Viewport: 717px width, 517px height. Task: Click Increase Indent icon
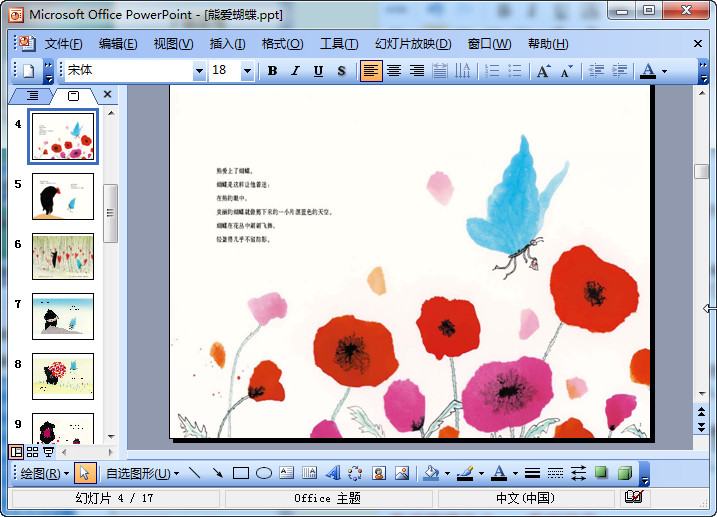coord(619,71)
